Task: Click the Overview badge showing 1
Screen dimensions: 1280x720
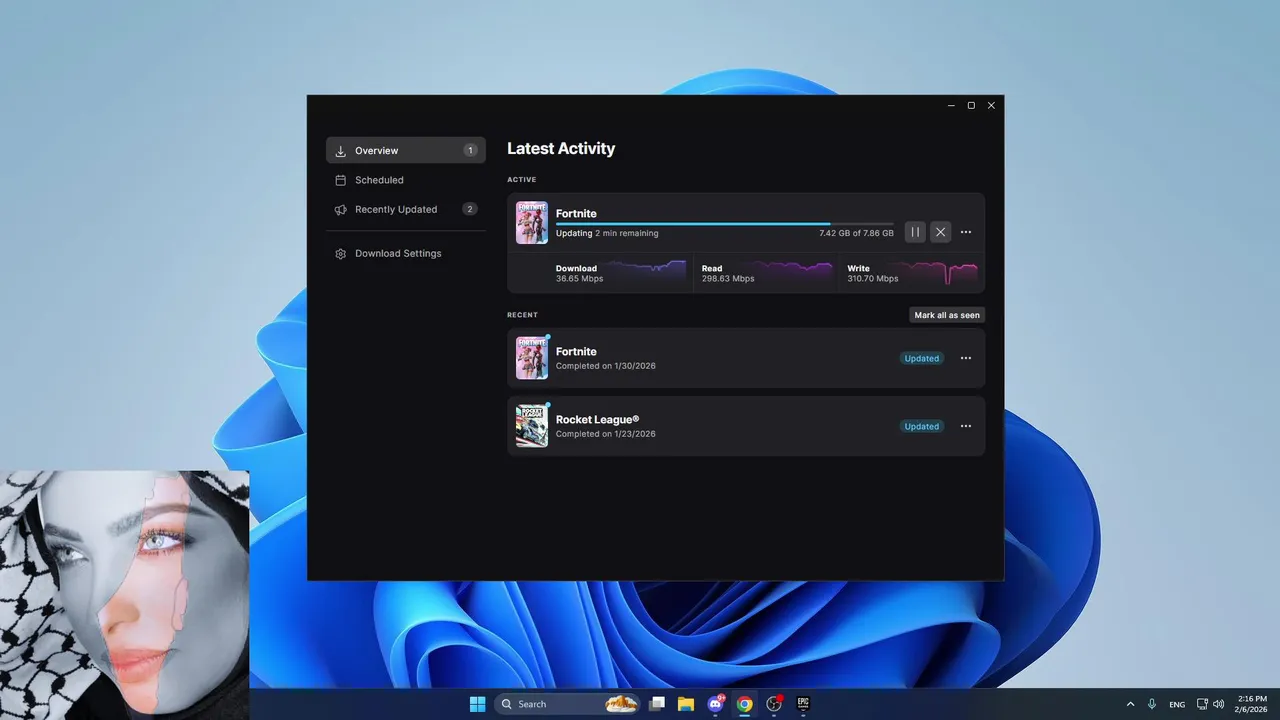Action: coord(470,150)
